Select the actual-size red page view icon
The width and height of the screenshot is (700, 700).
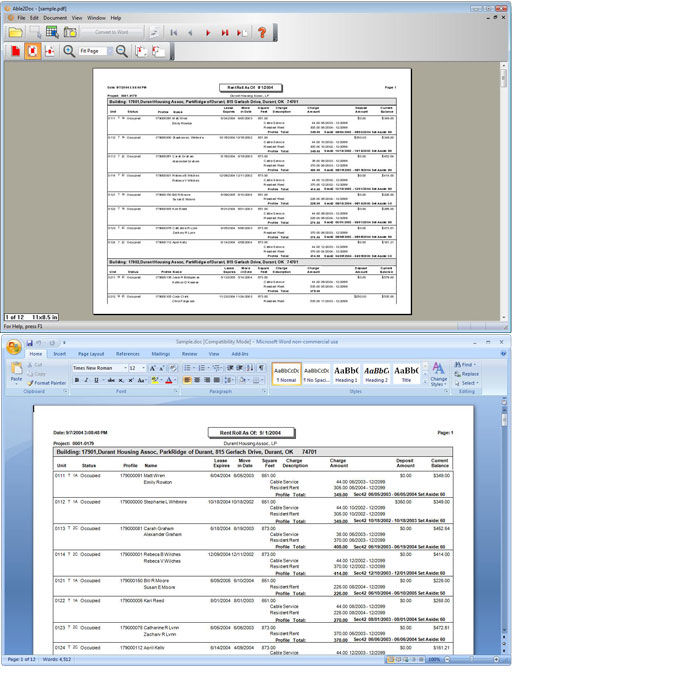pos(16,51)
